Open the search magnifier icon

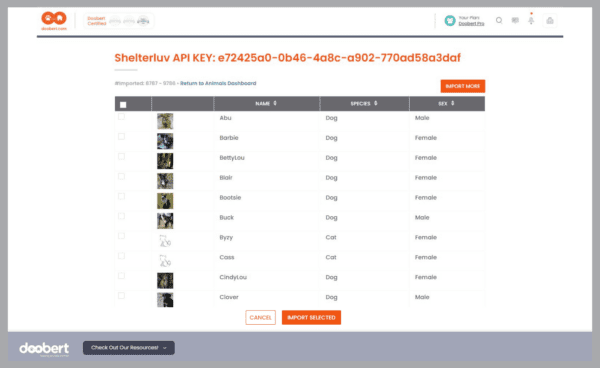pyautogui.click(x=499, y=20)
